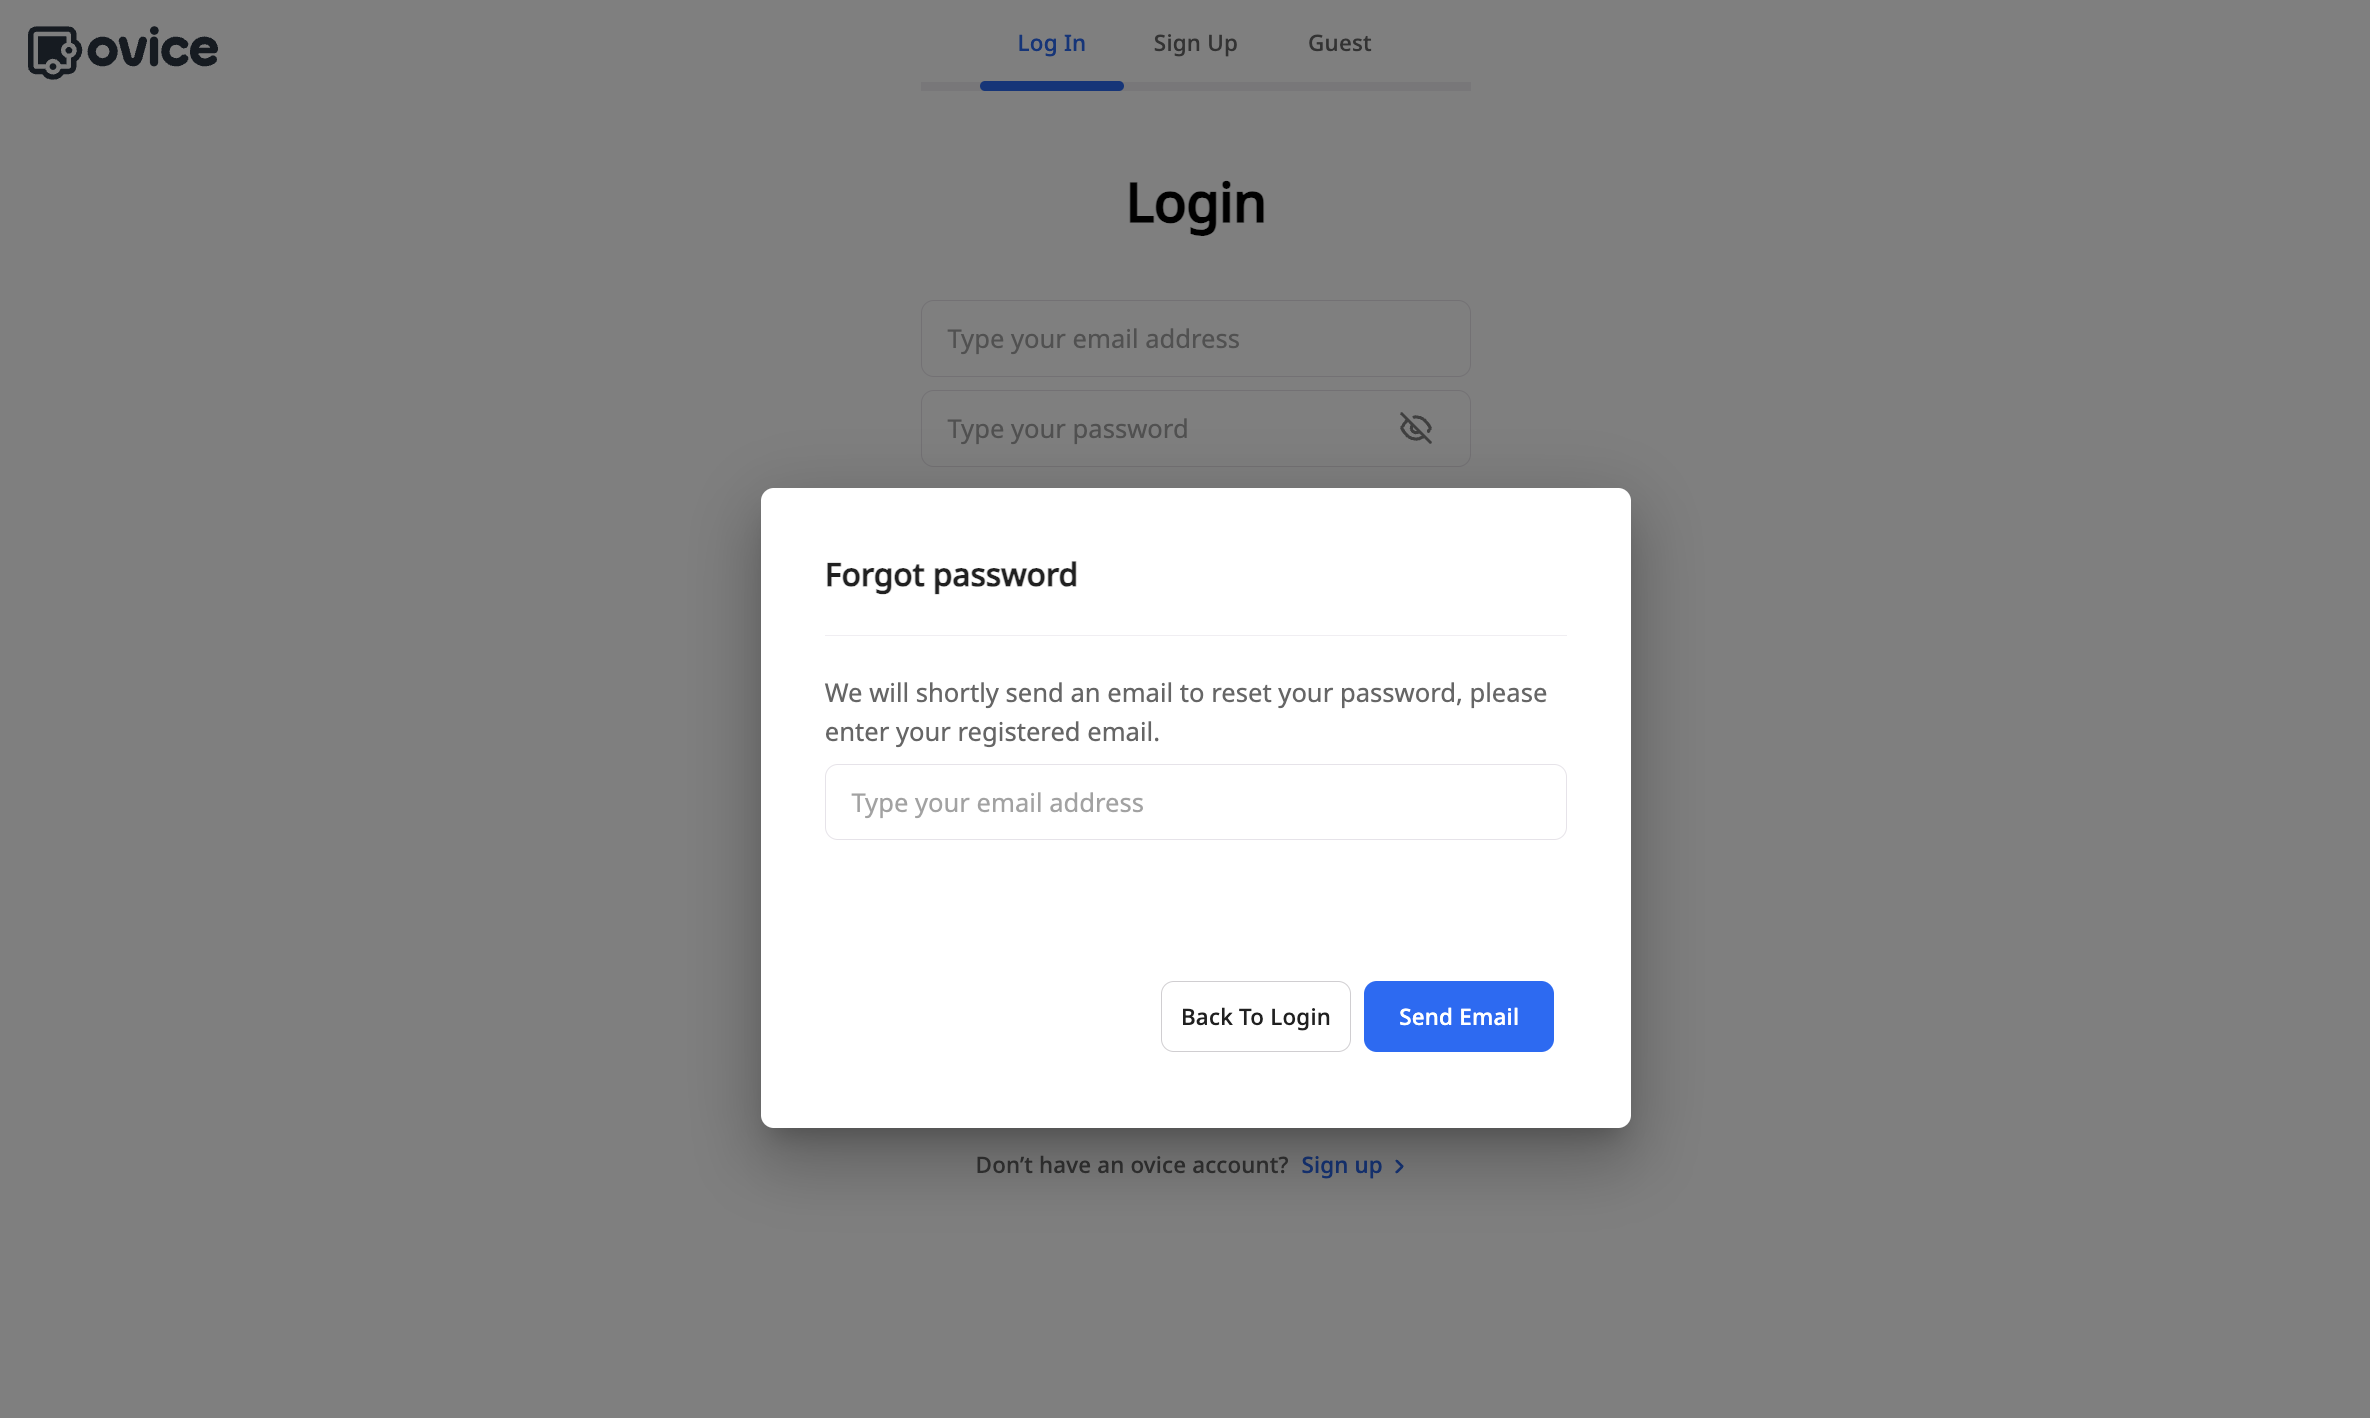Screen dimensions: 2370x1418
Task: Click Back To Login button
Action: coord(1255,1016)
